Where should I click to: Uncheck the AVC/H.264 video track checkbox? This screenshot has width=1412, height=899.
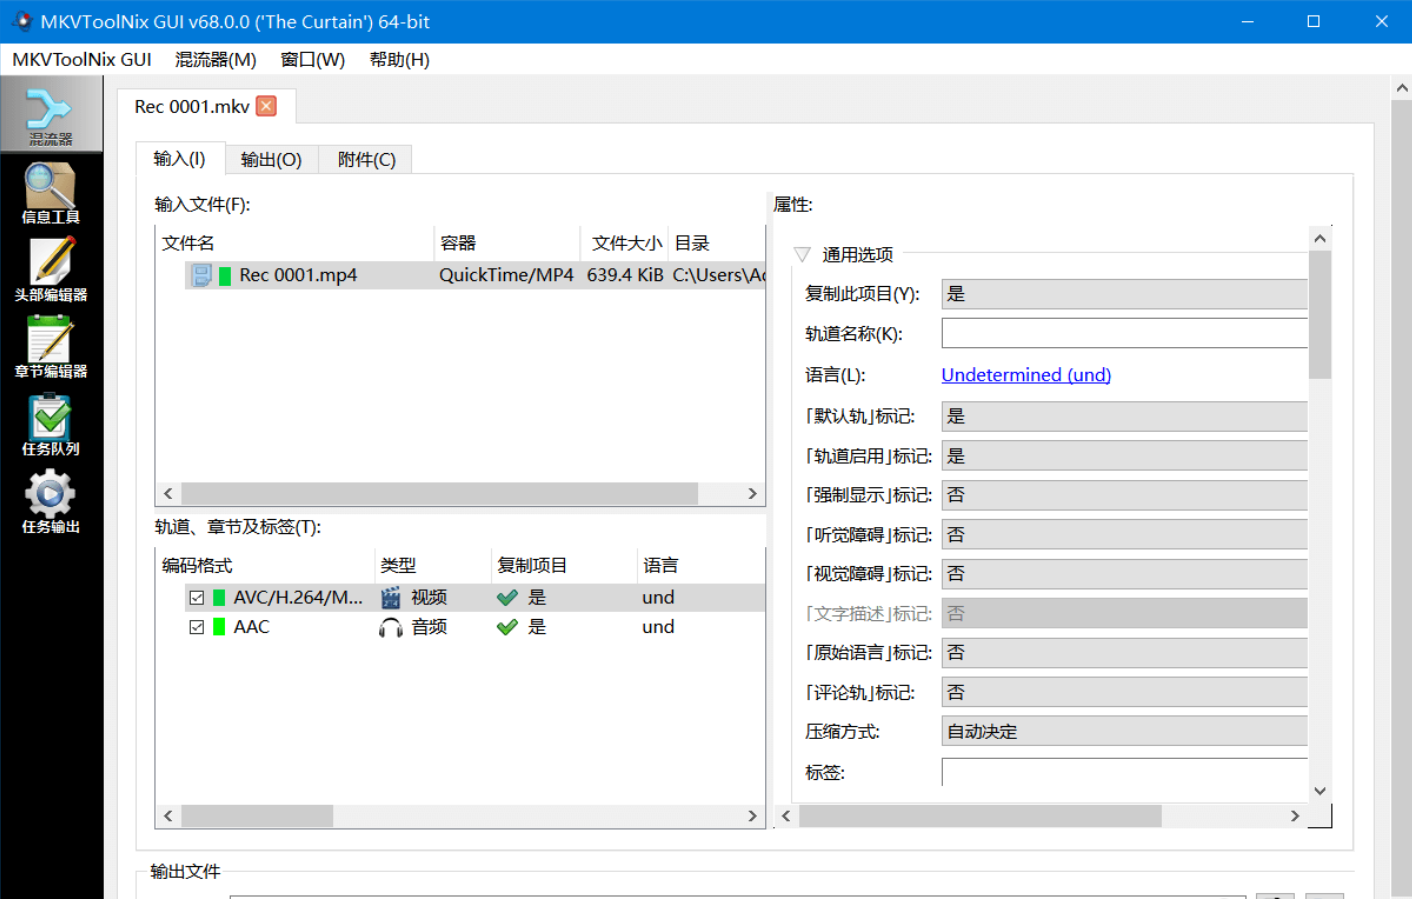tap(197, 598)
